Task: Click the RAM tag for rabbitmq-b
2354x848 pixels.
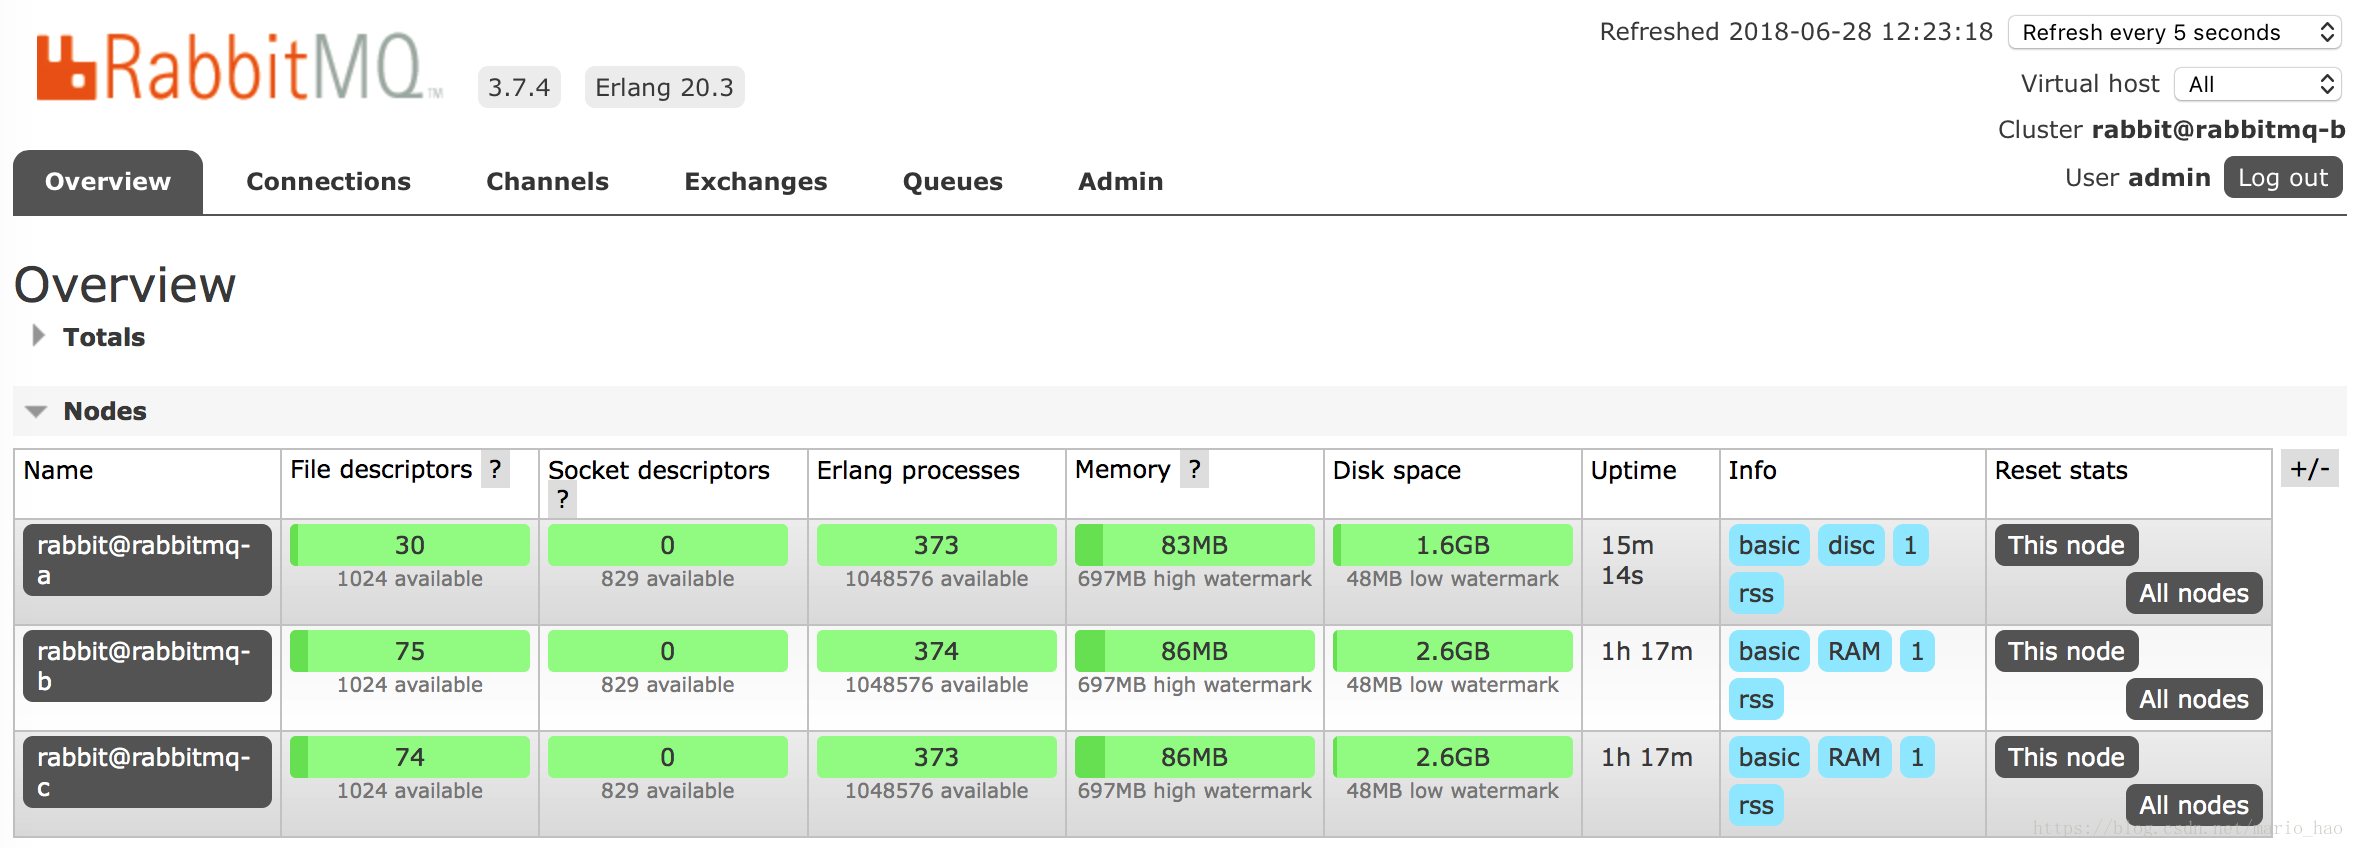Action: pyautogui.click(x=1854, y=651)
